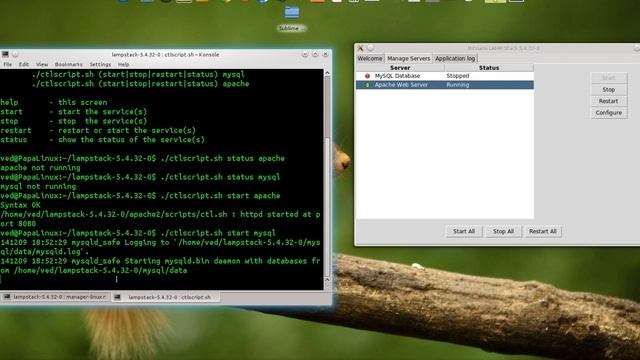Click the Konsole vertical scrollbar handle

pos(327,208)
